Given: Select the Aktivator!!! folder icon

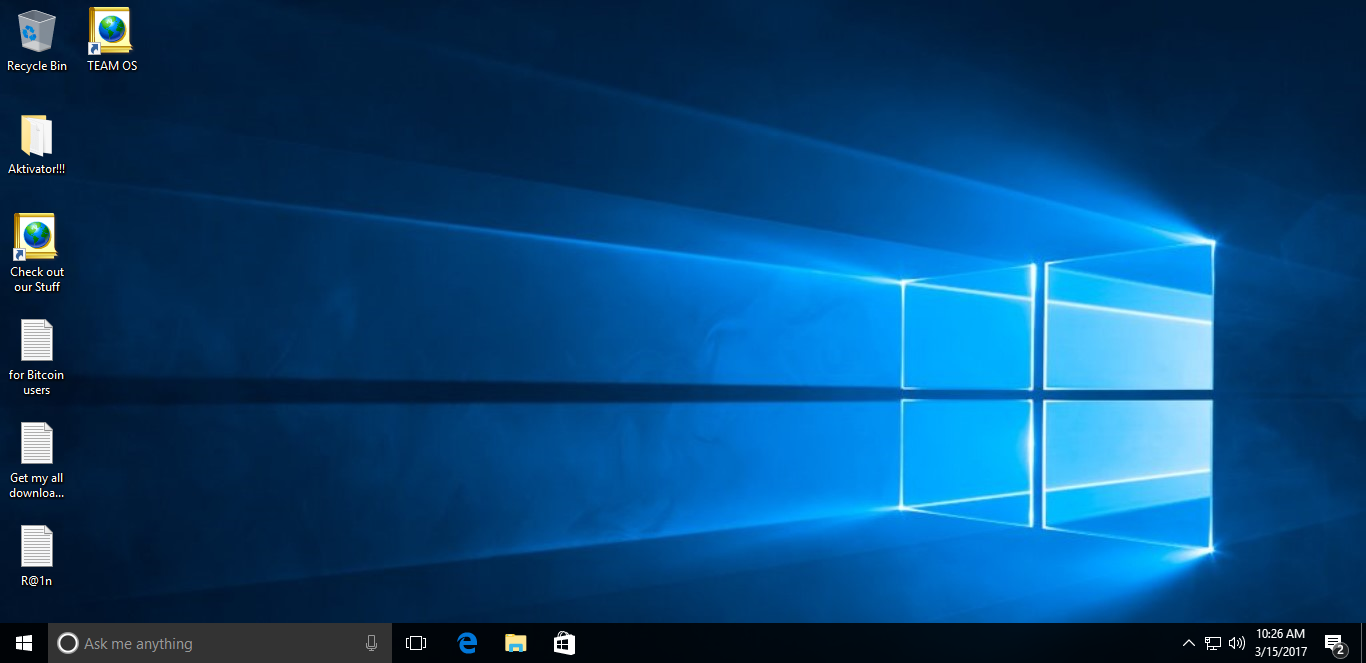Looking at the screenshot, I should pyautogui.click(x=37, y=144).
